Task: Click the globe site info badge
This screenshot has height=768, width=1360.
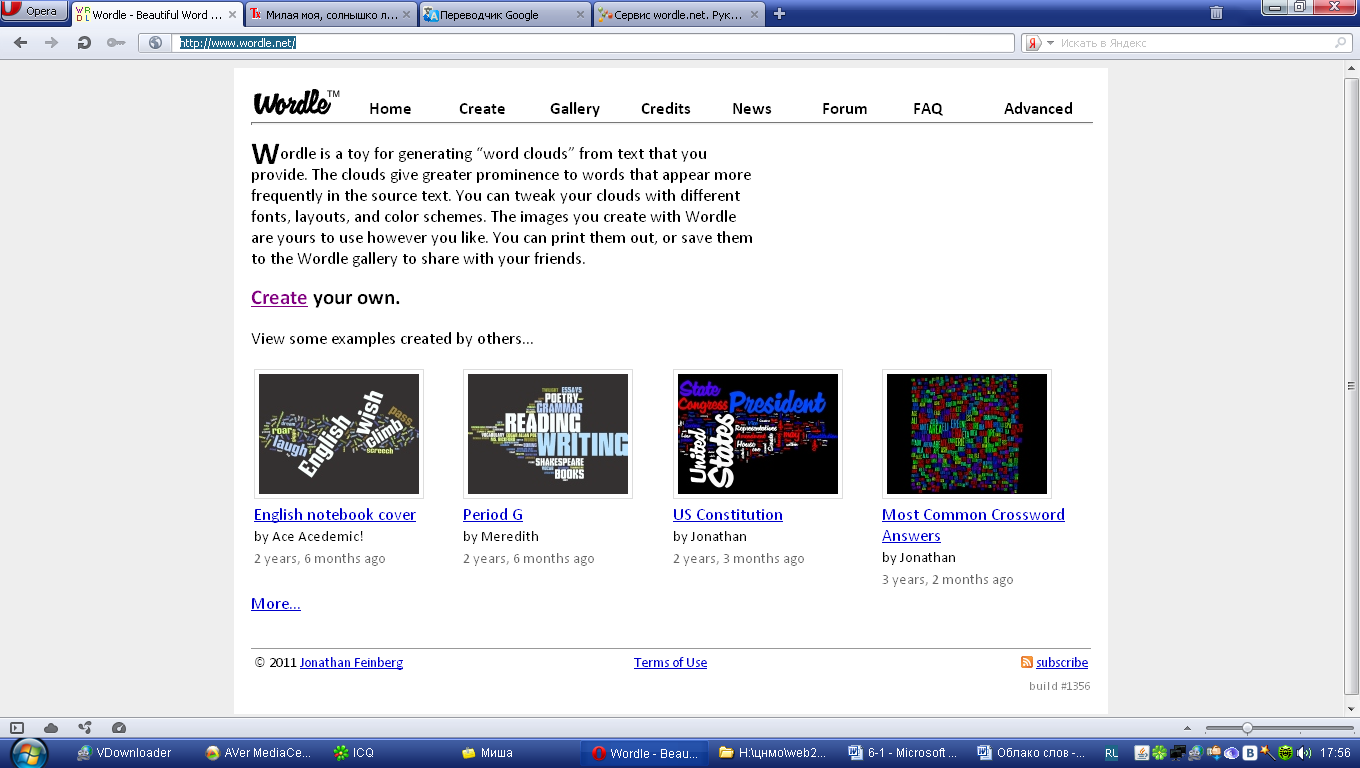Action: tap(155, 43)
